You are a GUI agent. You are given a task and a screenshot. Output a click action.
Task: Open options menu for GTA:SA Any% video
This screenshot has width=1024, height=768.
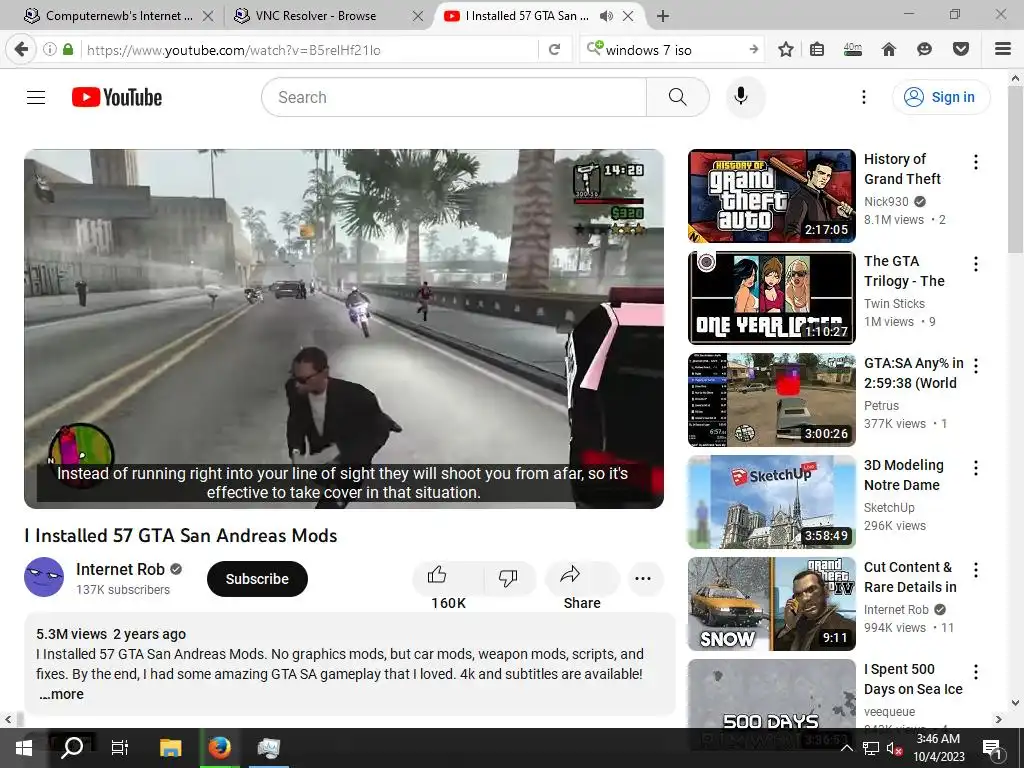click(976, 366)
